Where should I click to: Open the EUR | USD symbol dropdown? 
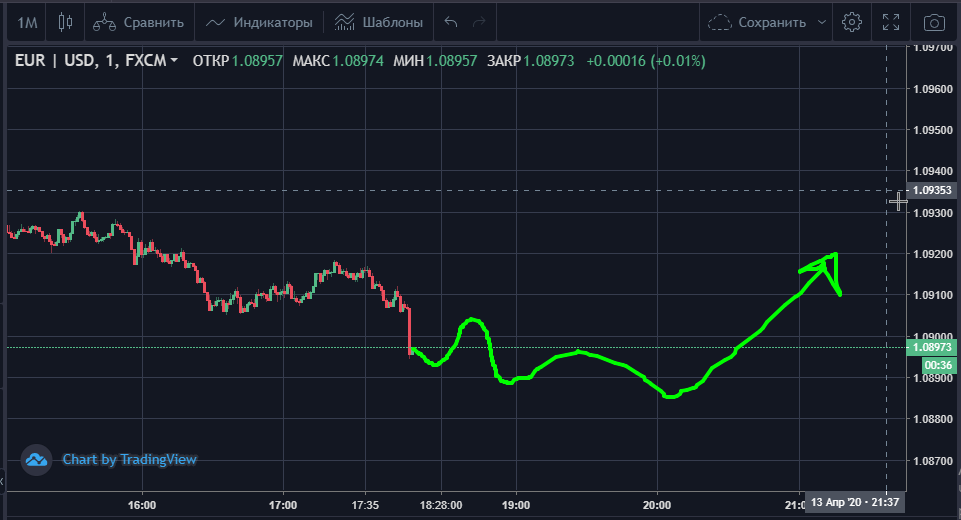click(96, 61)
